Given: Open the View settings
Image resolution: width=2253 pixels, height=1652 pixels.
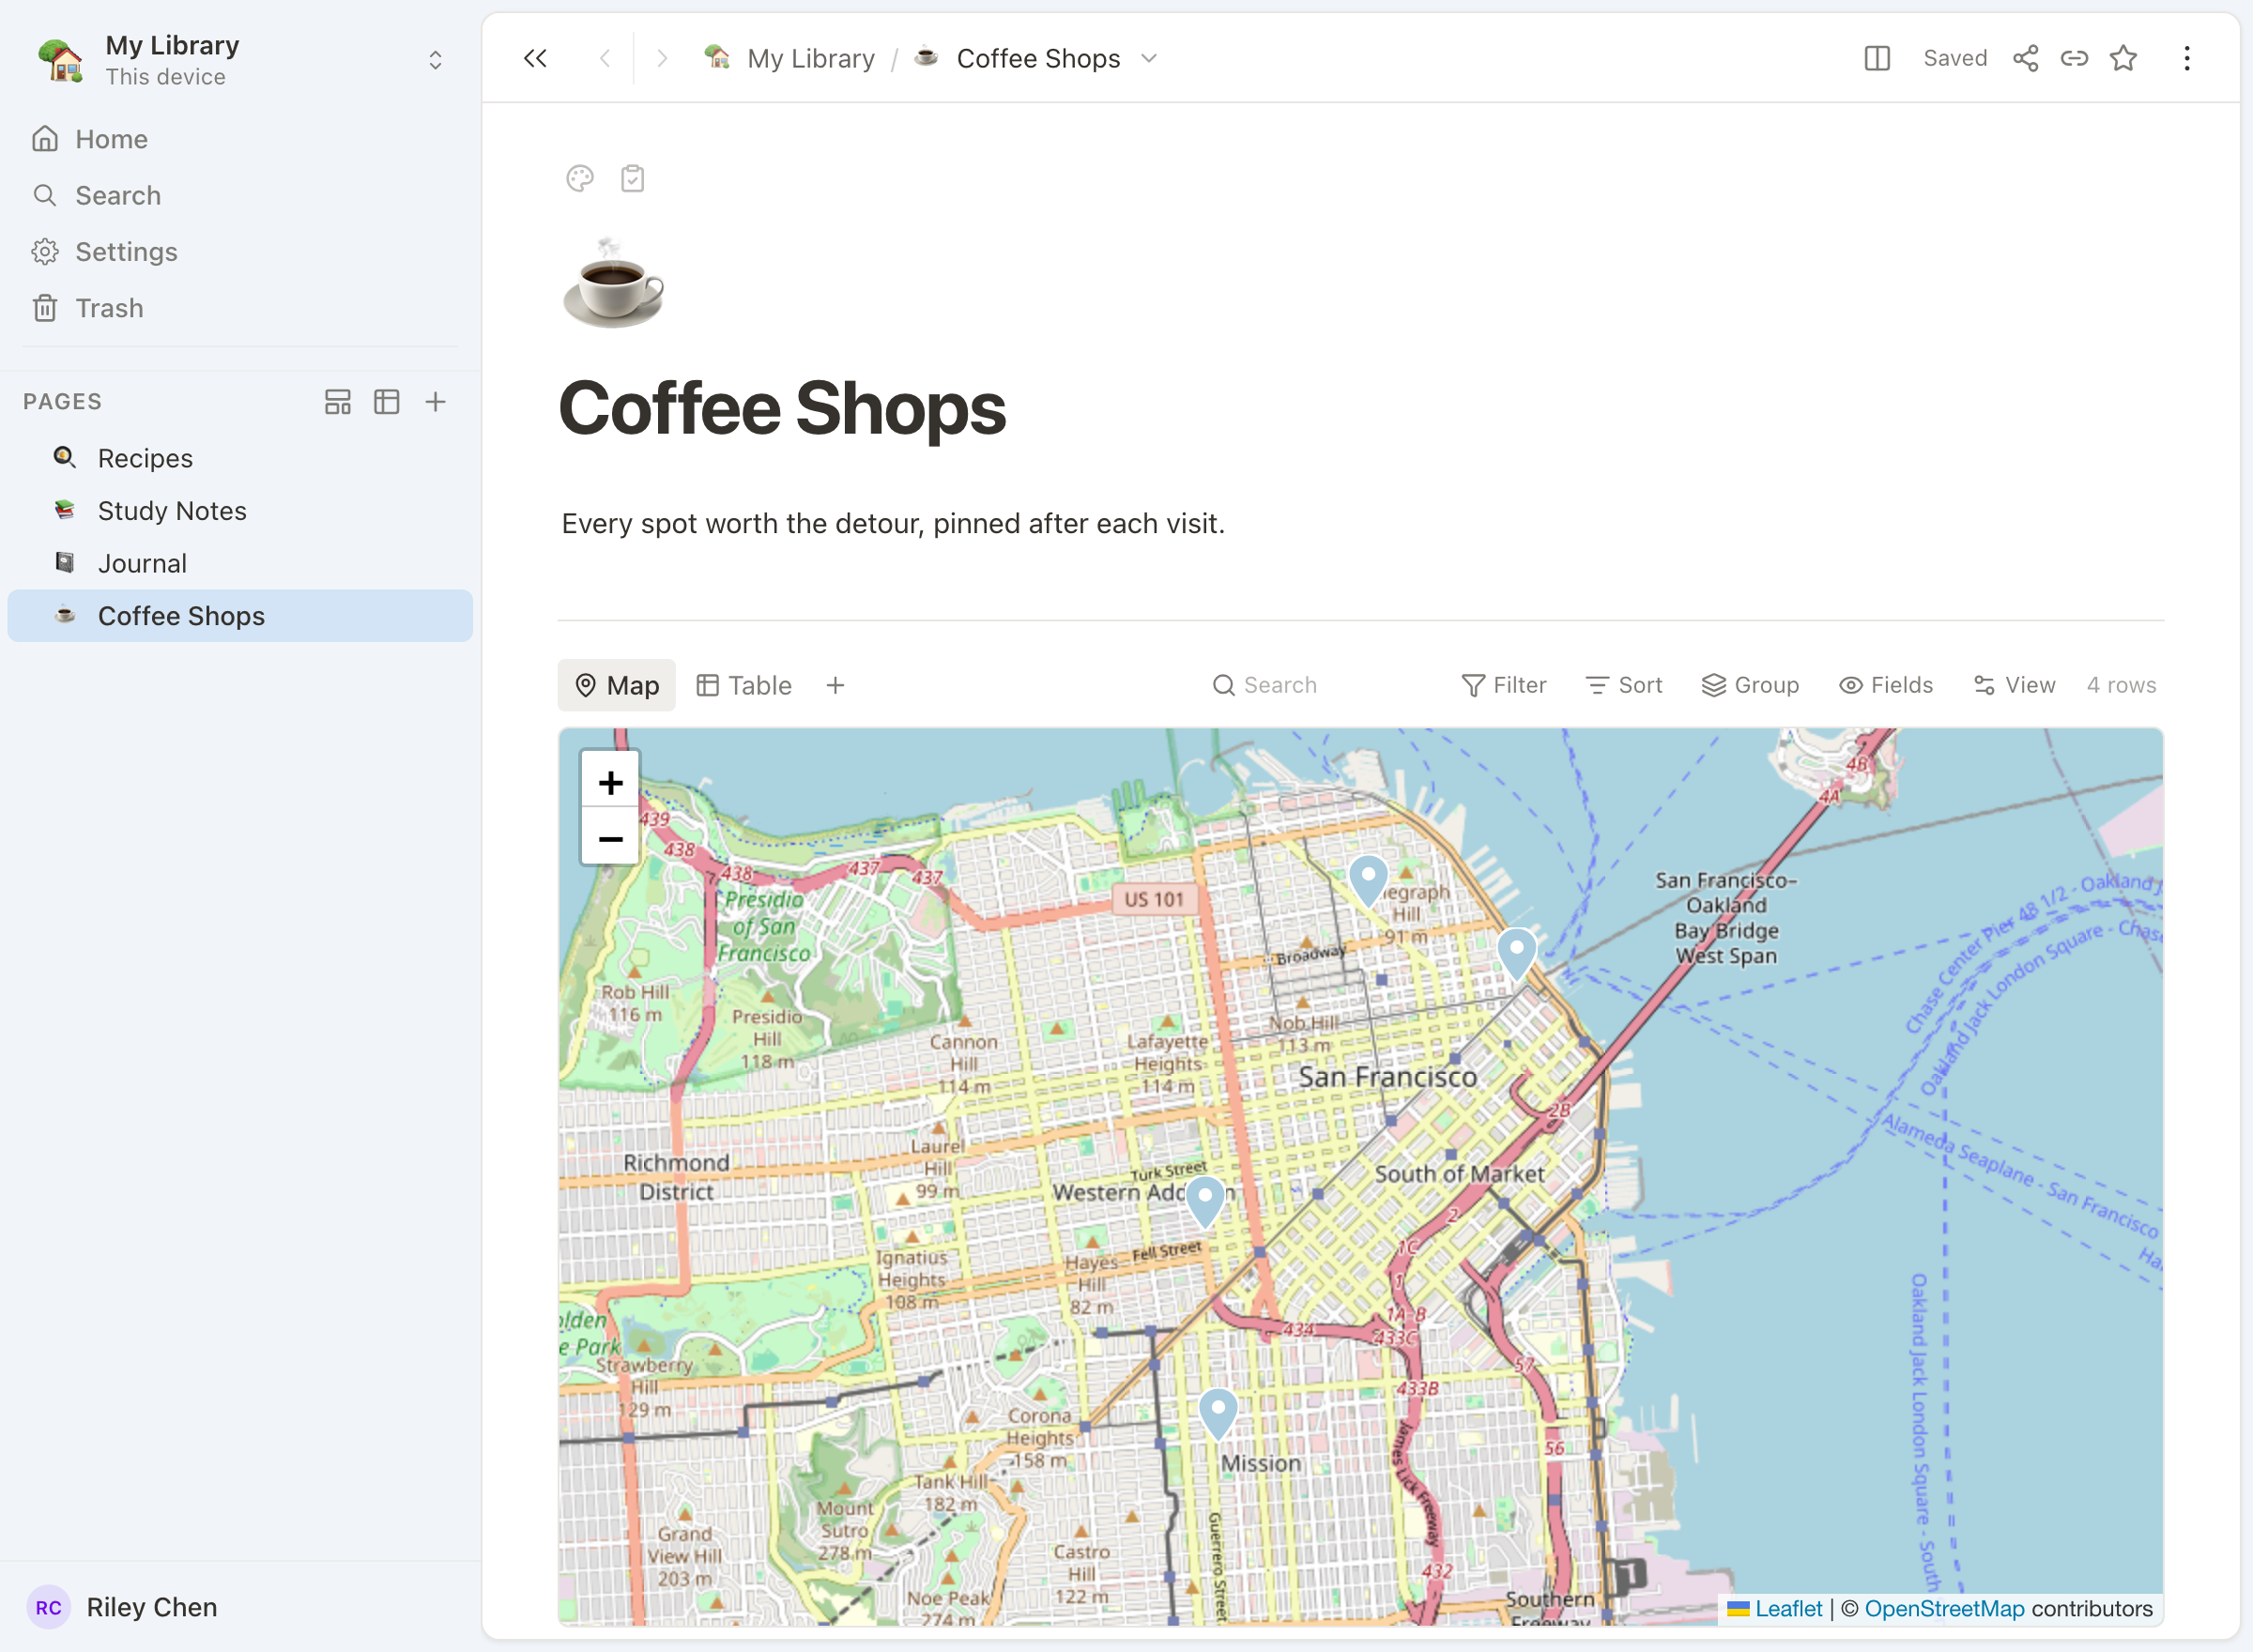Looking at the screenshot, I should [x=2014, y=685].
